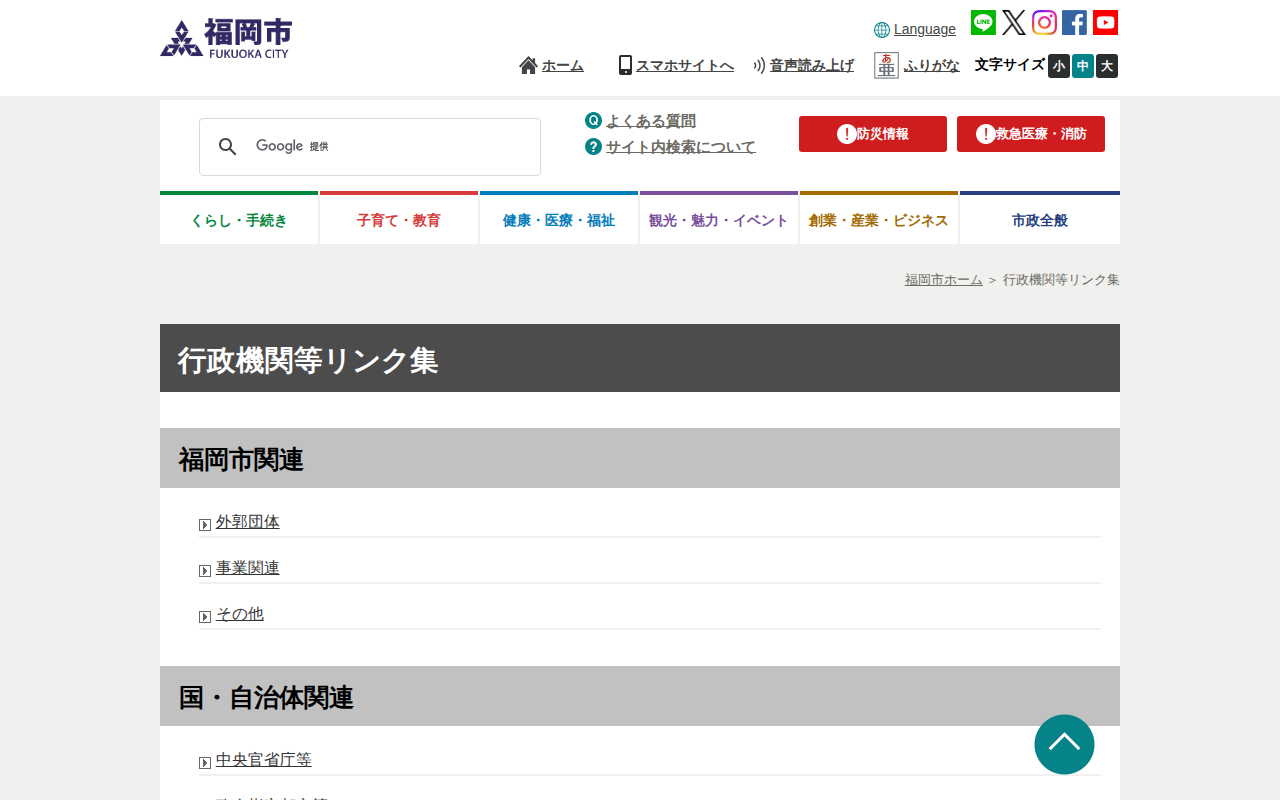Open the くらし・手続き menu tab
The width and height of the screenshot is (1280, 800).
pyautogui.click(x=239, y=218)
